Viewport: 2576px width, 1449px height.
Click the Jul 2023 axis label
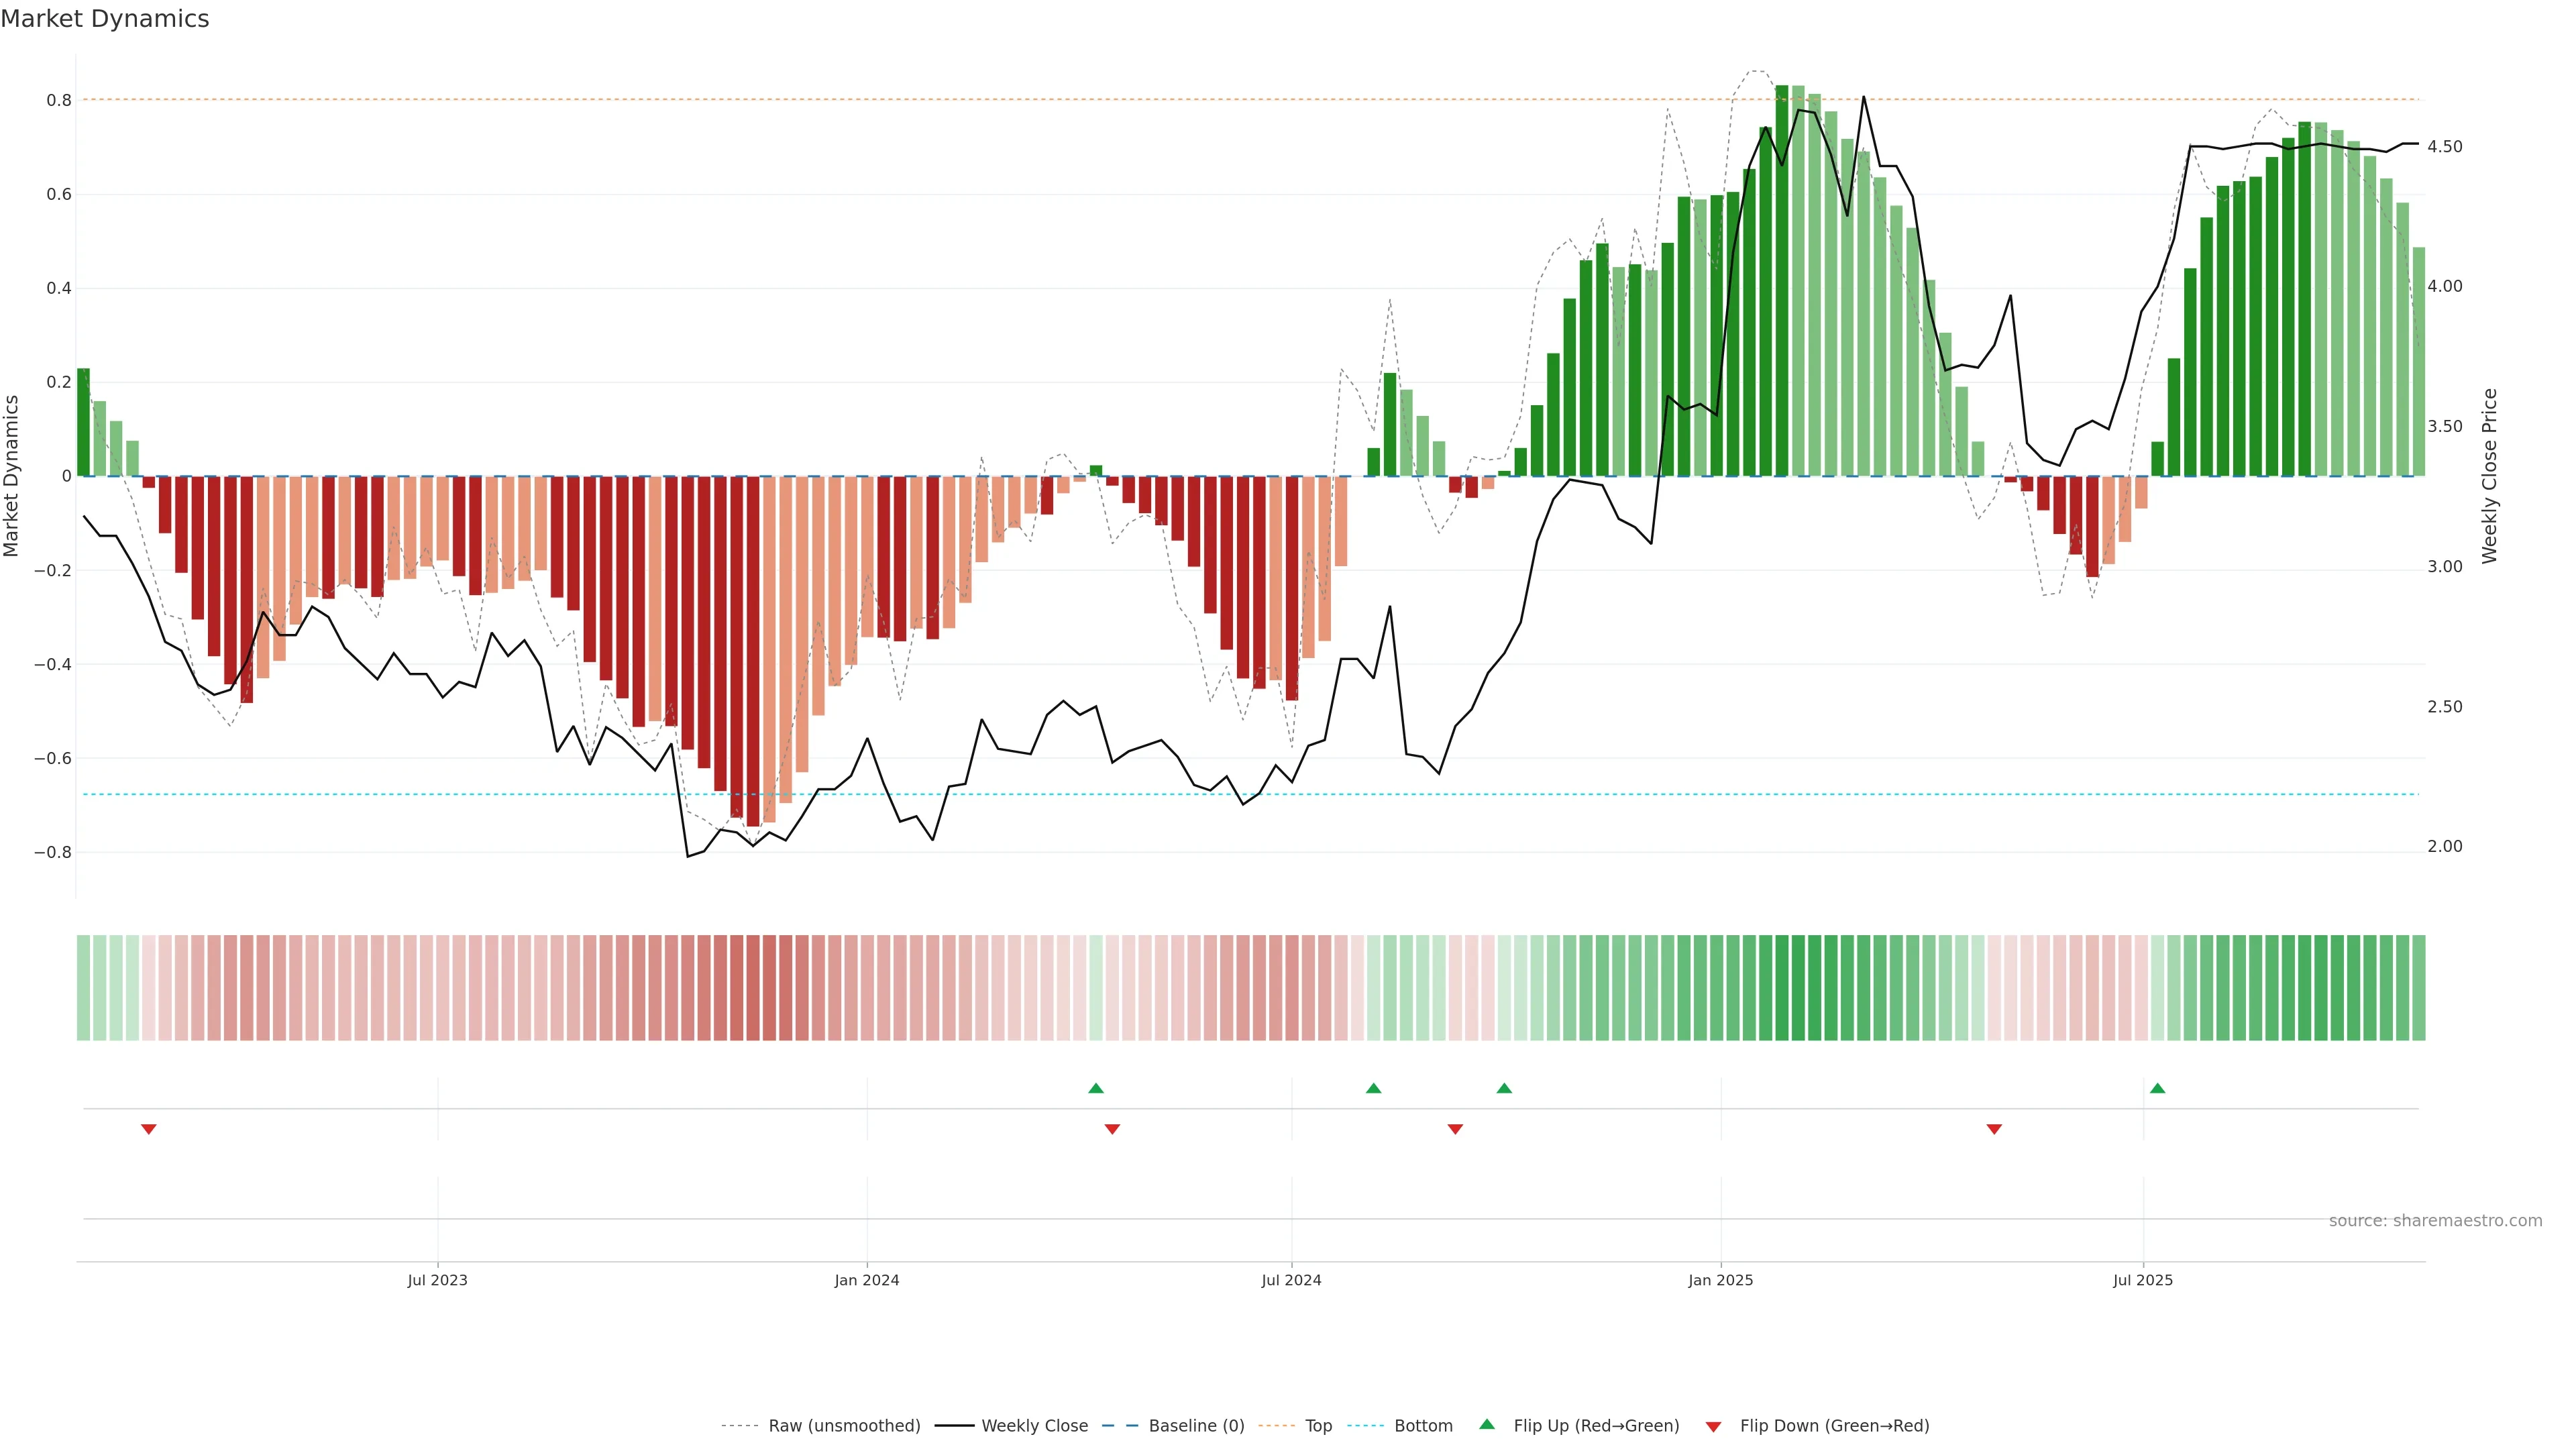point(437,1280)
